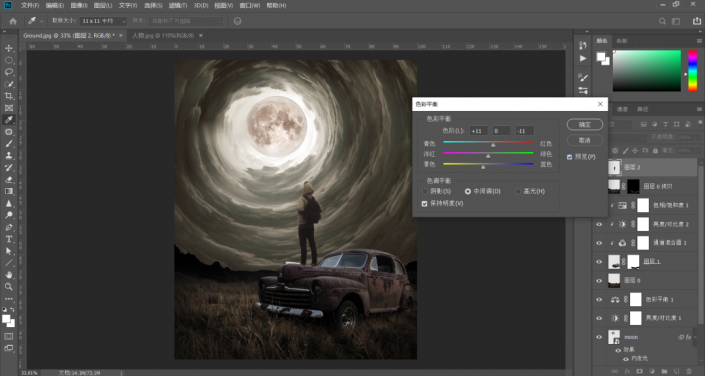
Task: Select the Hand tool
Action: pyautogui.click(x=9, y=275)
